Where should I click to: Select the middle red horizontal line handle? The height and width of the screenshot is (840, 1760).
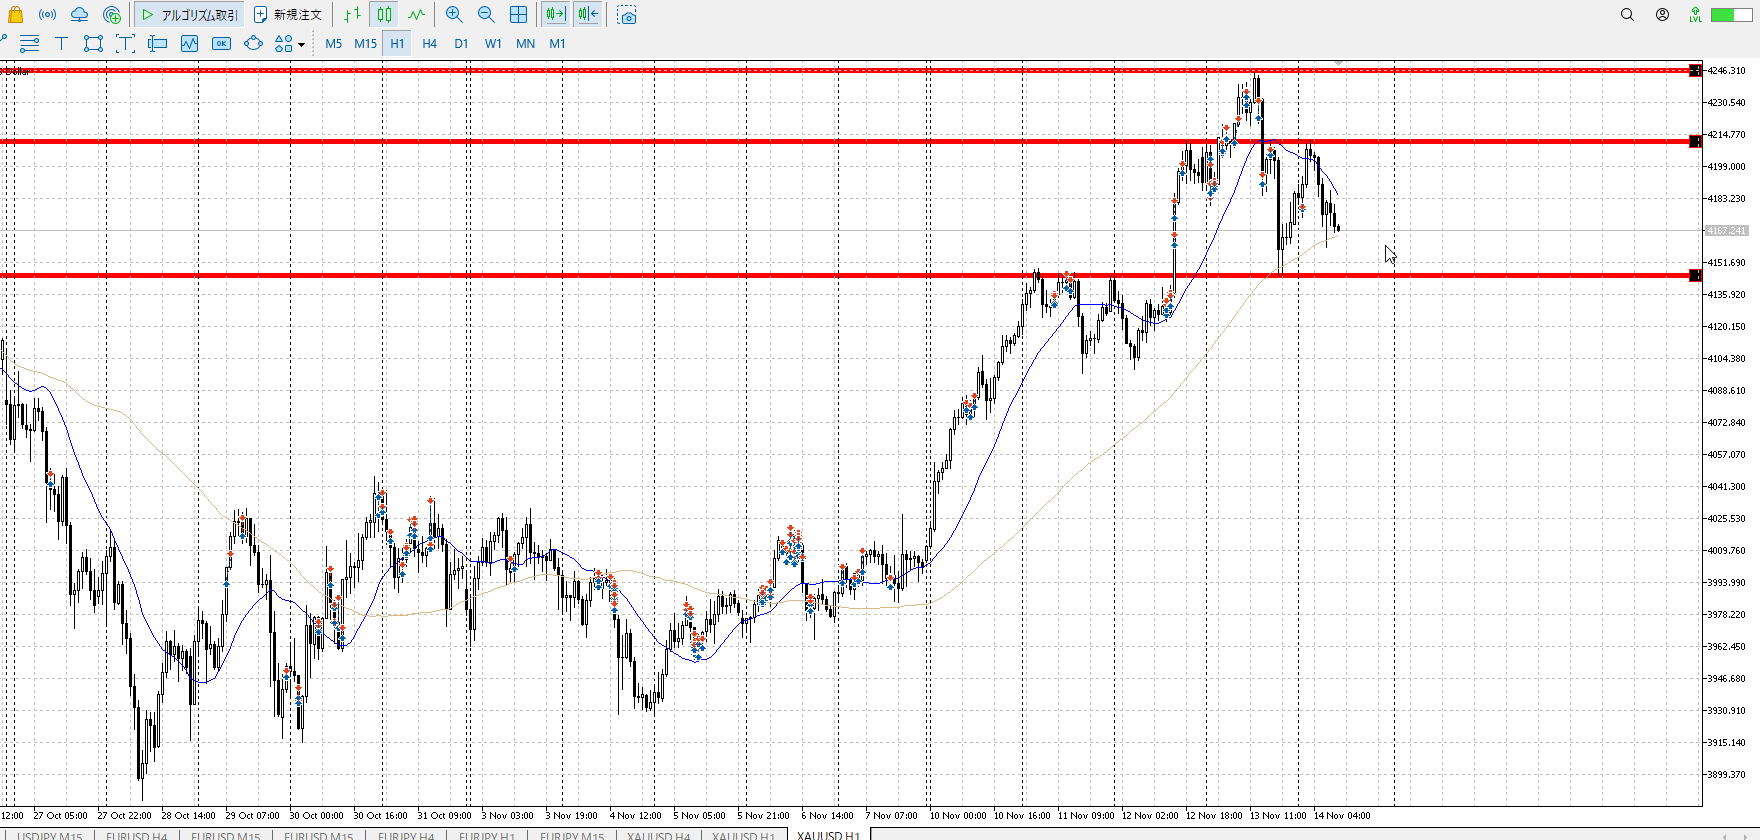click(1695, 142)
